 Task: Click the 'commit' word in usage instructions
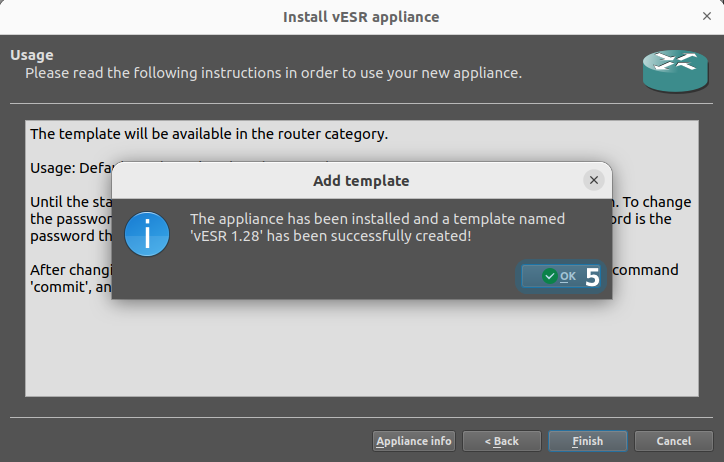point(58,287)
